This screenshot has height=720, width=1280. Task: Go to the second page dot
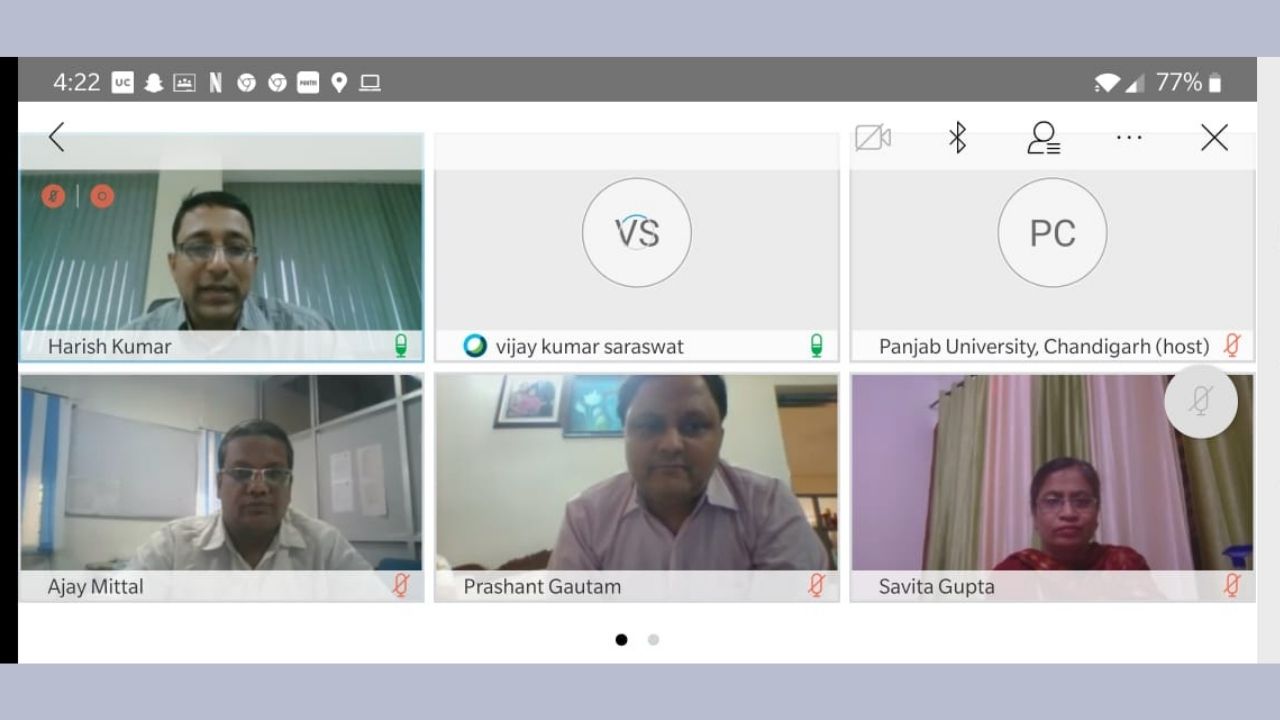[x=653, y=640]
